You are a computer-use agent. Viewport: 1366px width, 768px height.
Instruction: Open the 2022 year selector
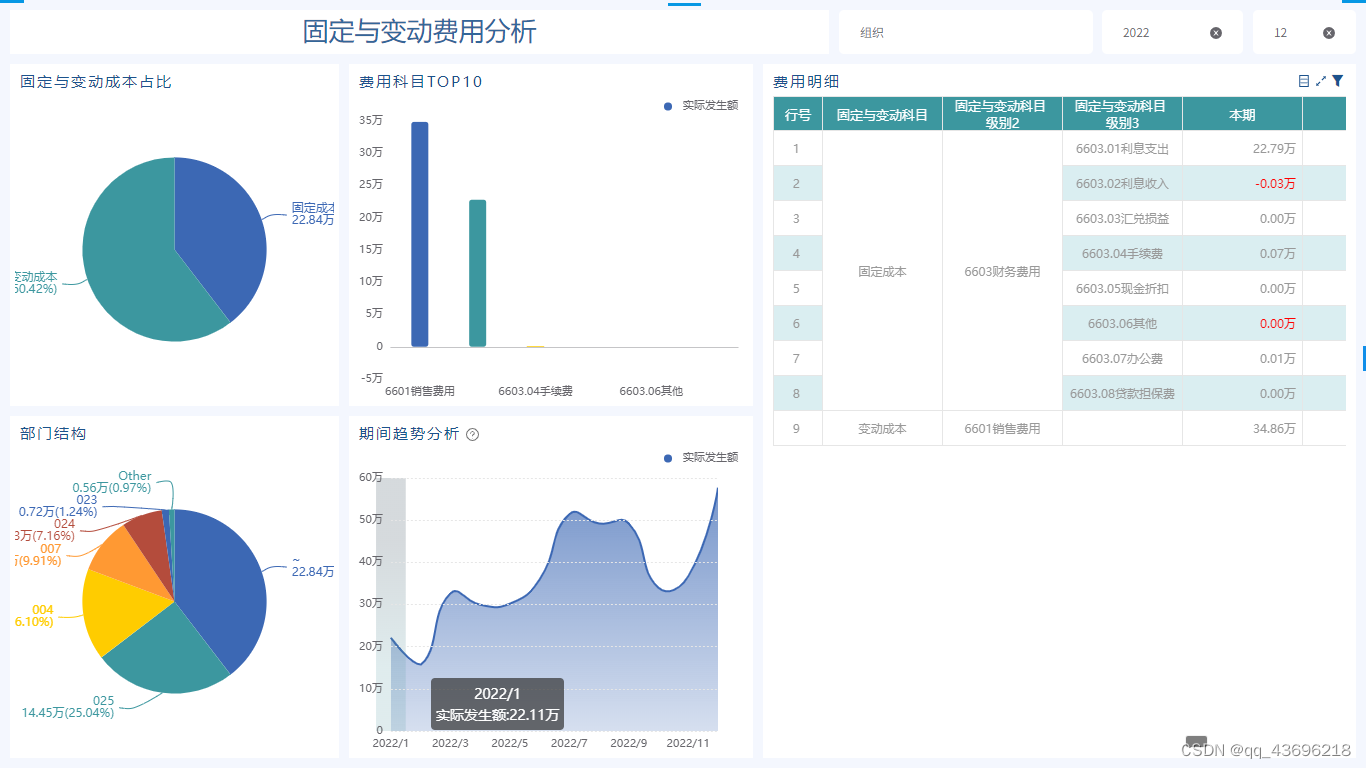click(x=1172, y=33)
